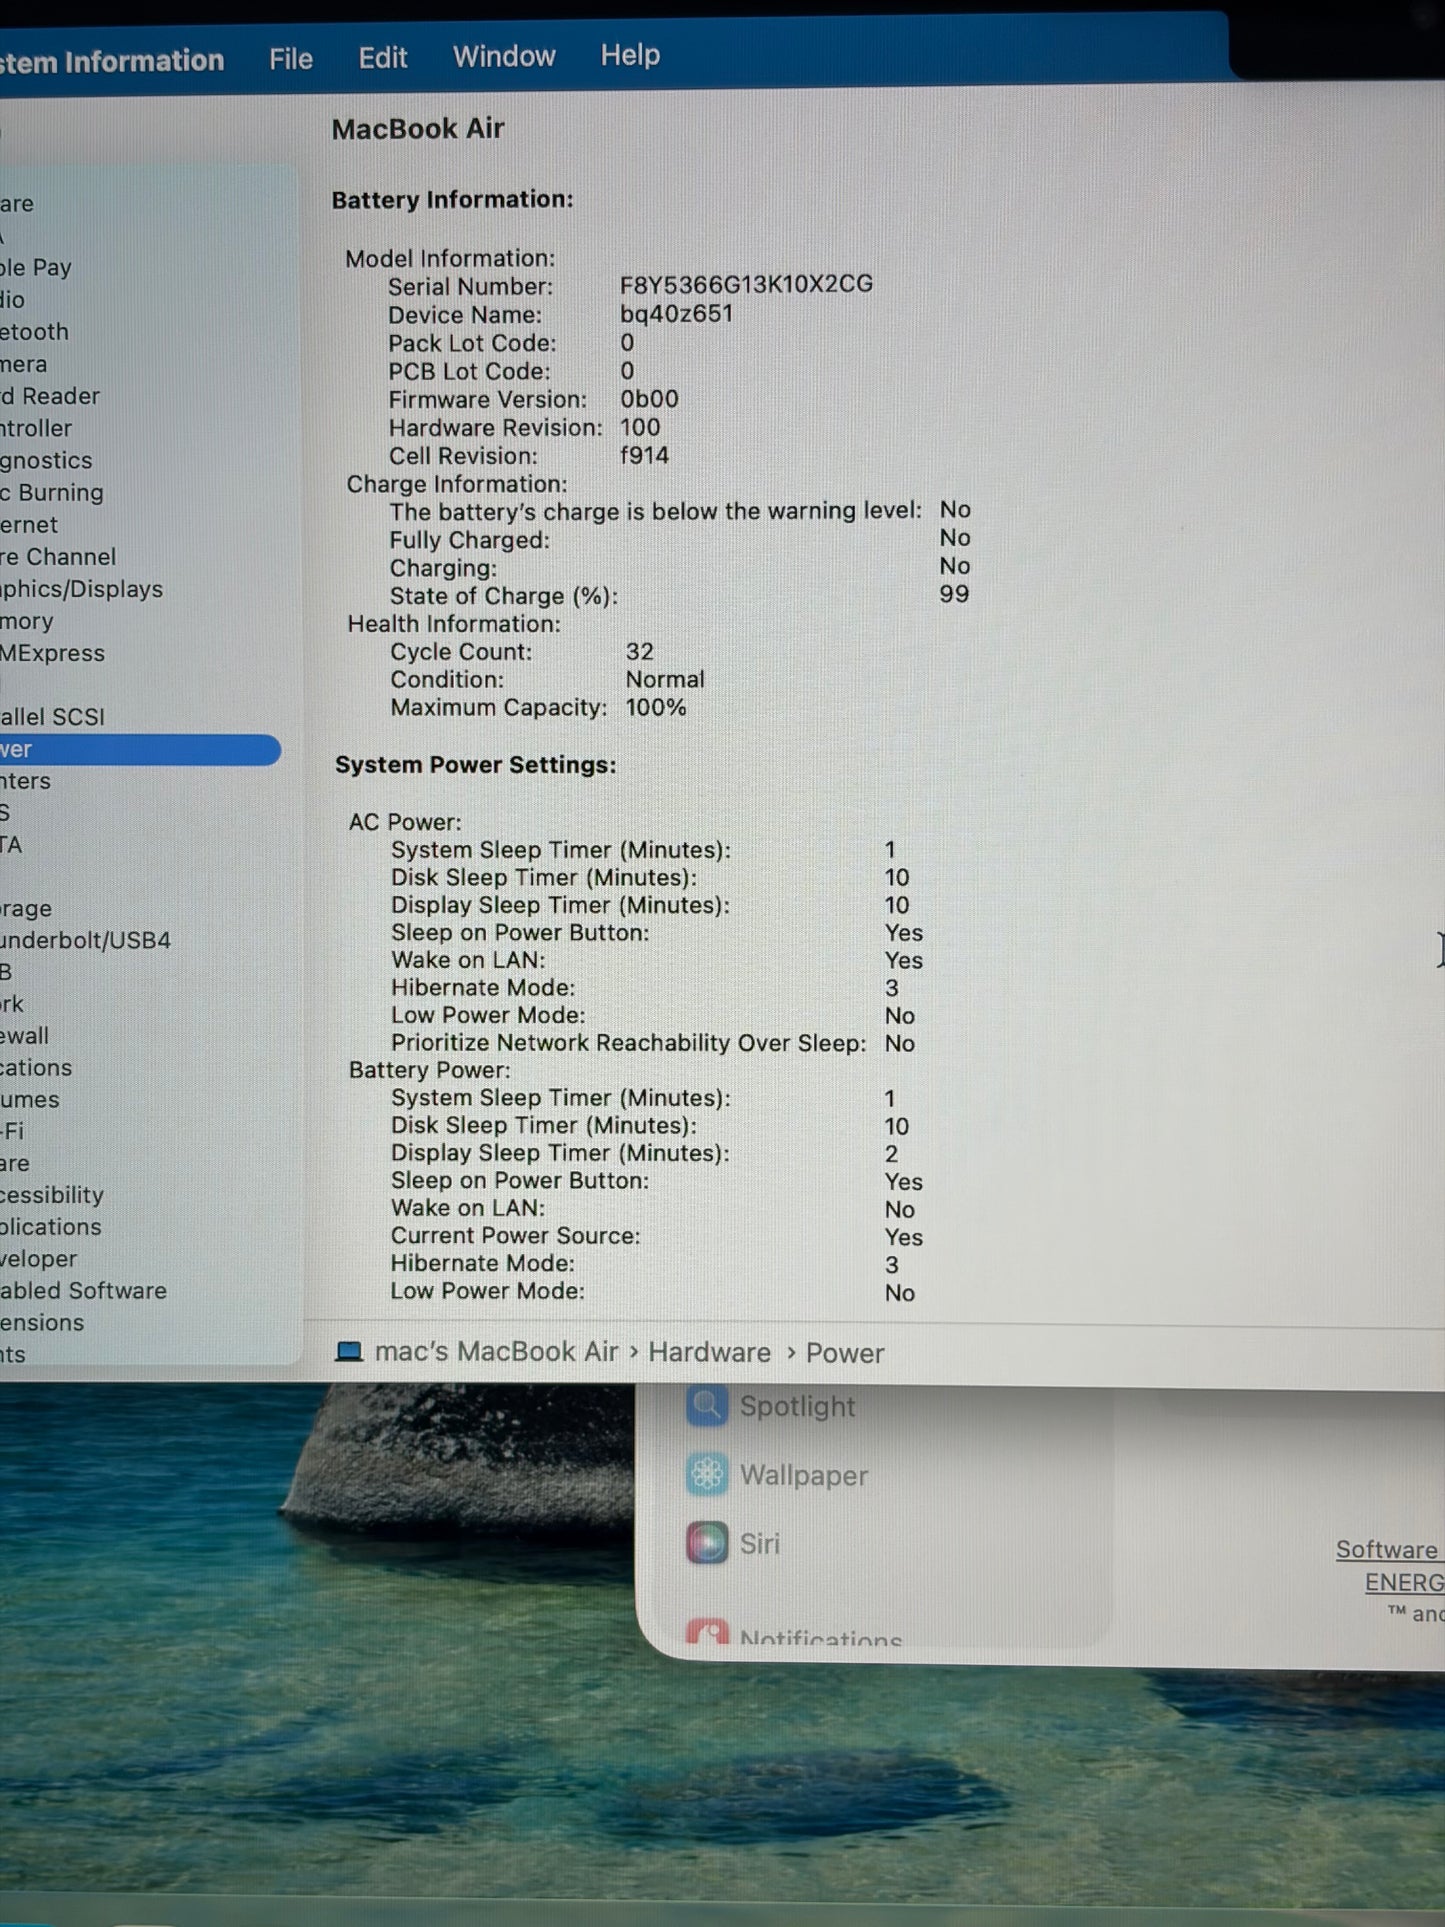Image resolution: width=1445 pixels, height=1927 pixels.
Task: Select Power in the path bar
Action: coord(845,1353)
